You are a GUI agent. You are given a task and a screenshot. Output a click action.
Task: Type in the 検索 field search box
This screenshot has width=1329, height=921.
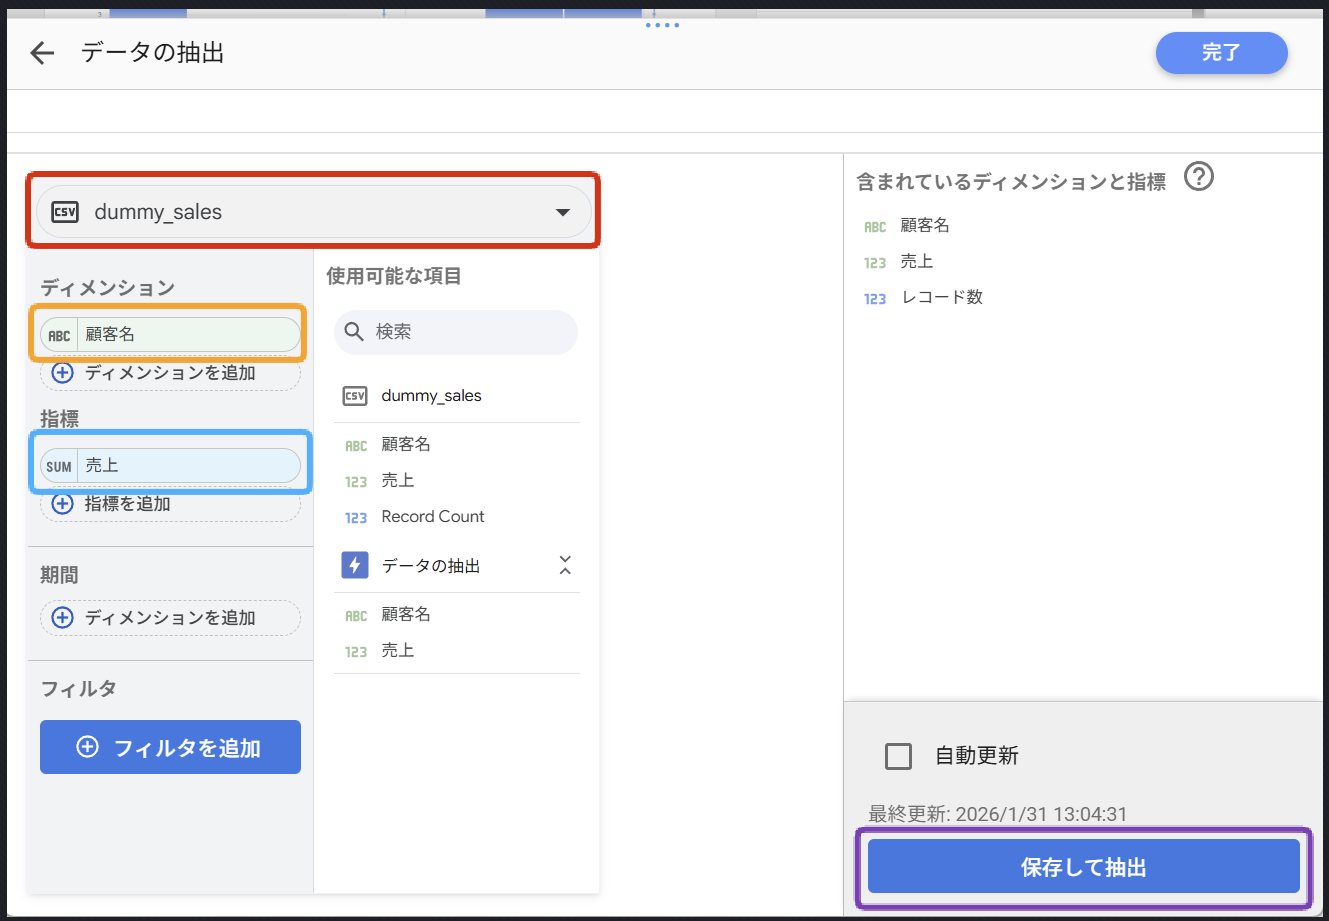click(470, 332)
